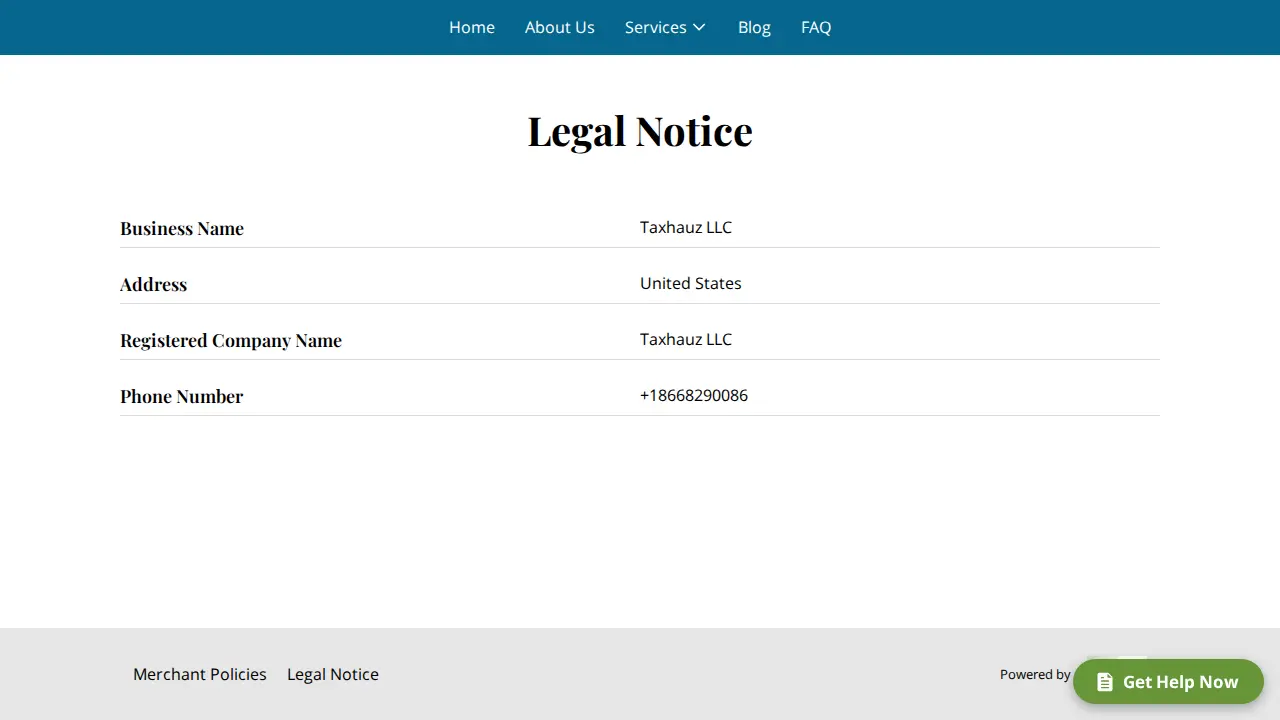Navigate to the FAQ page
The height and width of the screenshot is (720, 1280).
click(x=816, y=27)
